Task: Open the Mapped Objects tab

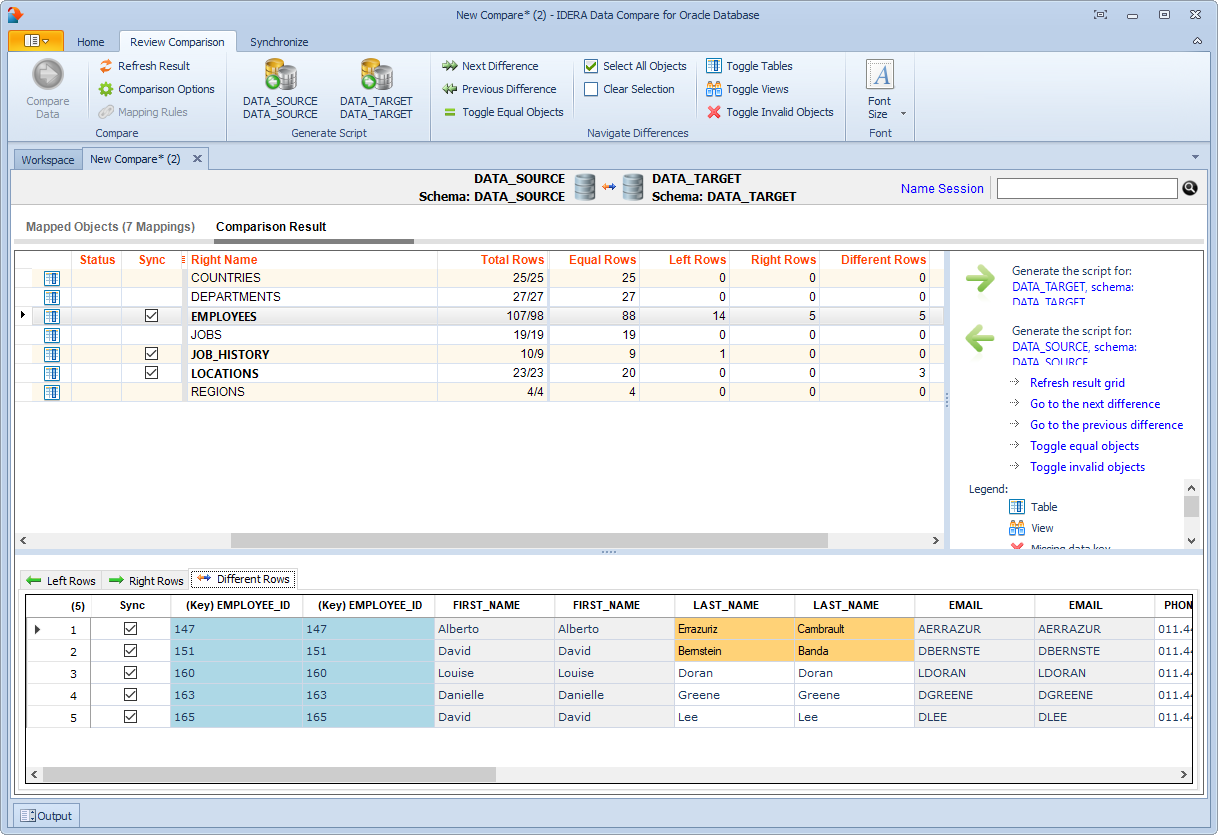Action: click(110, 227)
